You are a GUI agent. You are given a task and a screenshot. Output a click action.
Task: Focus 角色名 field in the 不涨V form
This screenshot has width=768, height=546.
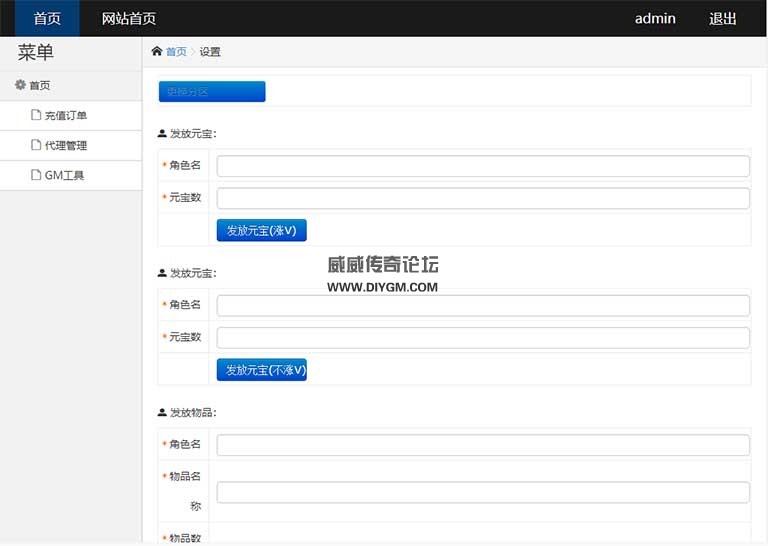[x=483, y=306]
